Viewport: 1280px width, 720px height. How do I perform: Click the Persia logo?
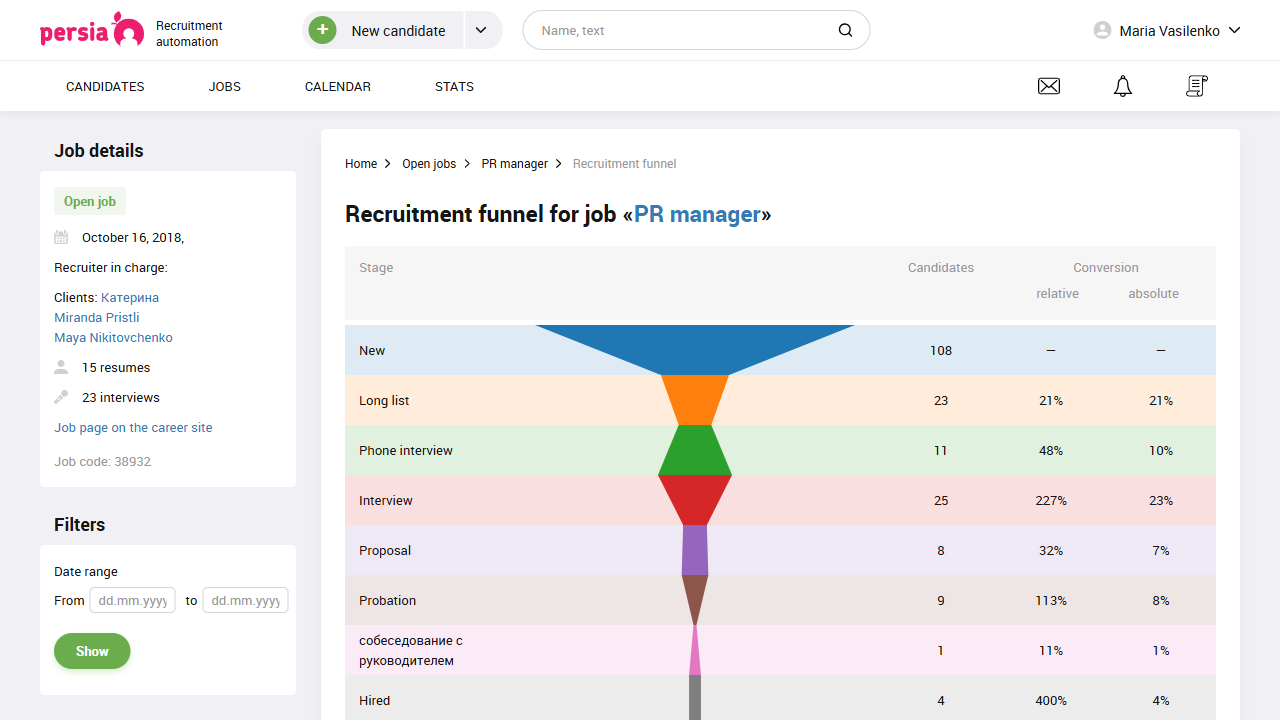point(92,30)
